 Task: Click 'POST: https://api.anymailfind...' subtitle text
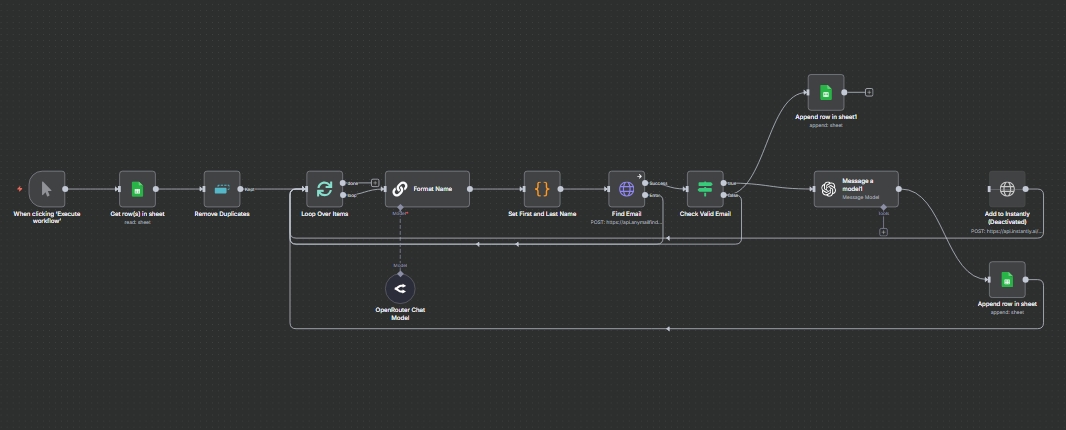pos(627,222)
